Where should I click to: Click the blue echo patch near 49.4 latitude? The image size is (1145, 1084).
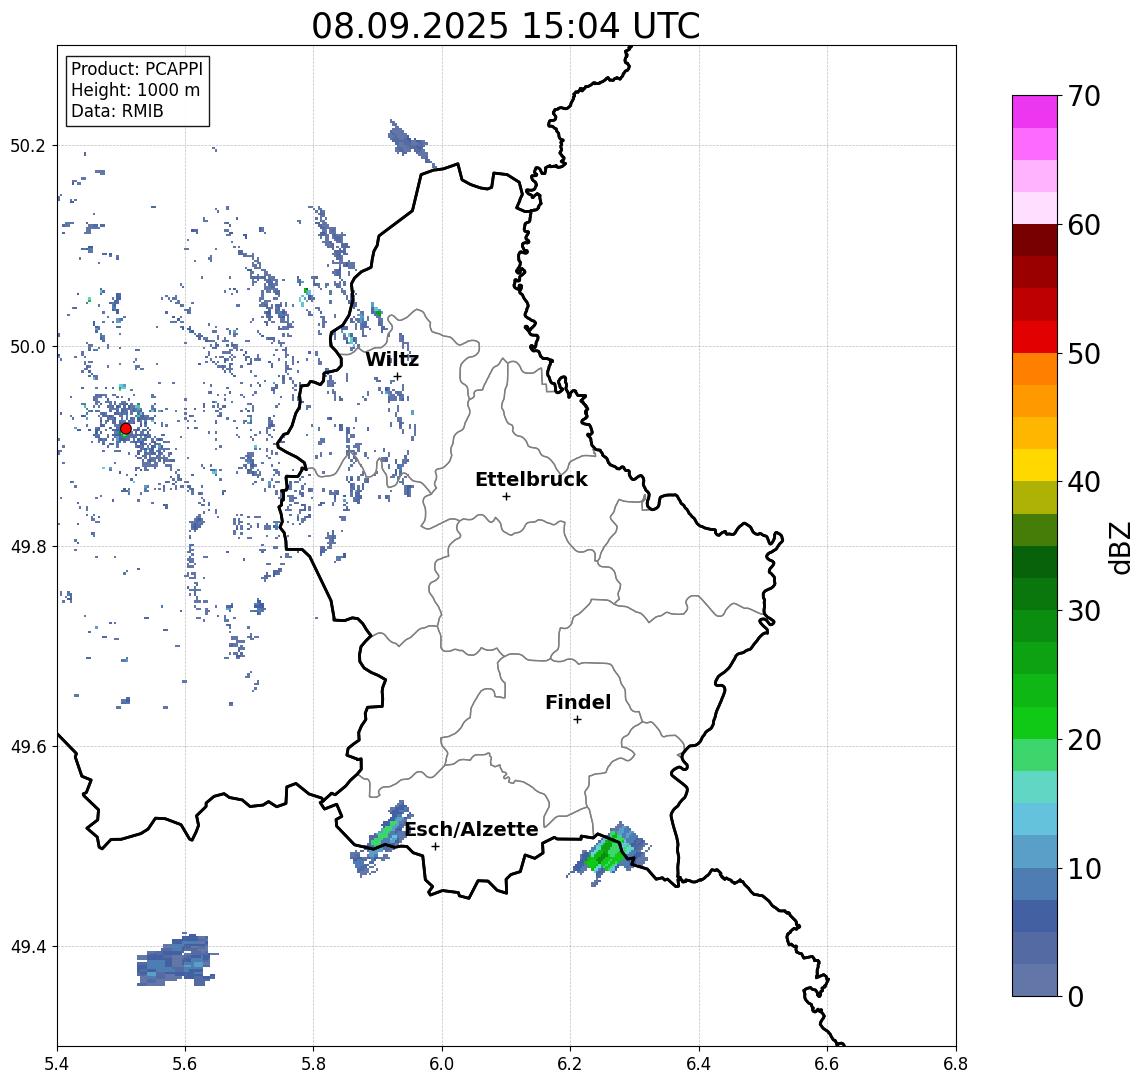tap(176, 960)
